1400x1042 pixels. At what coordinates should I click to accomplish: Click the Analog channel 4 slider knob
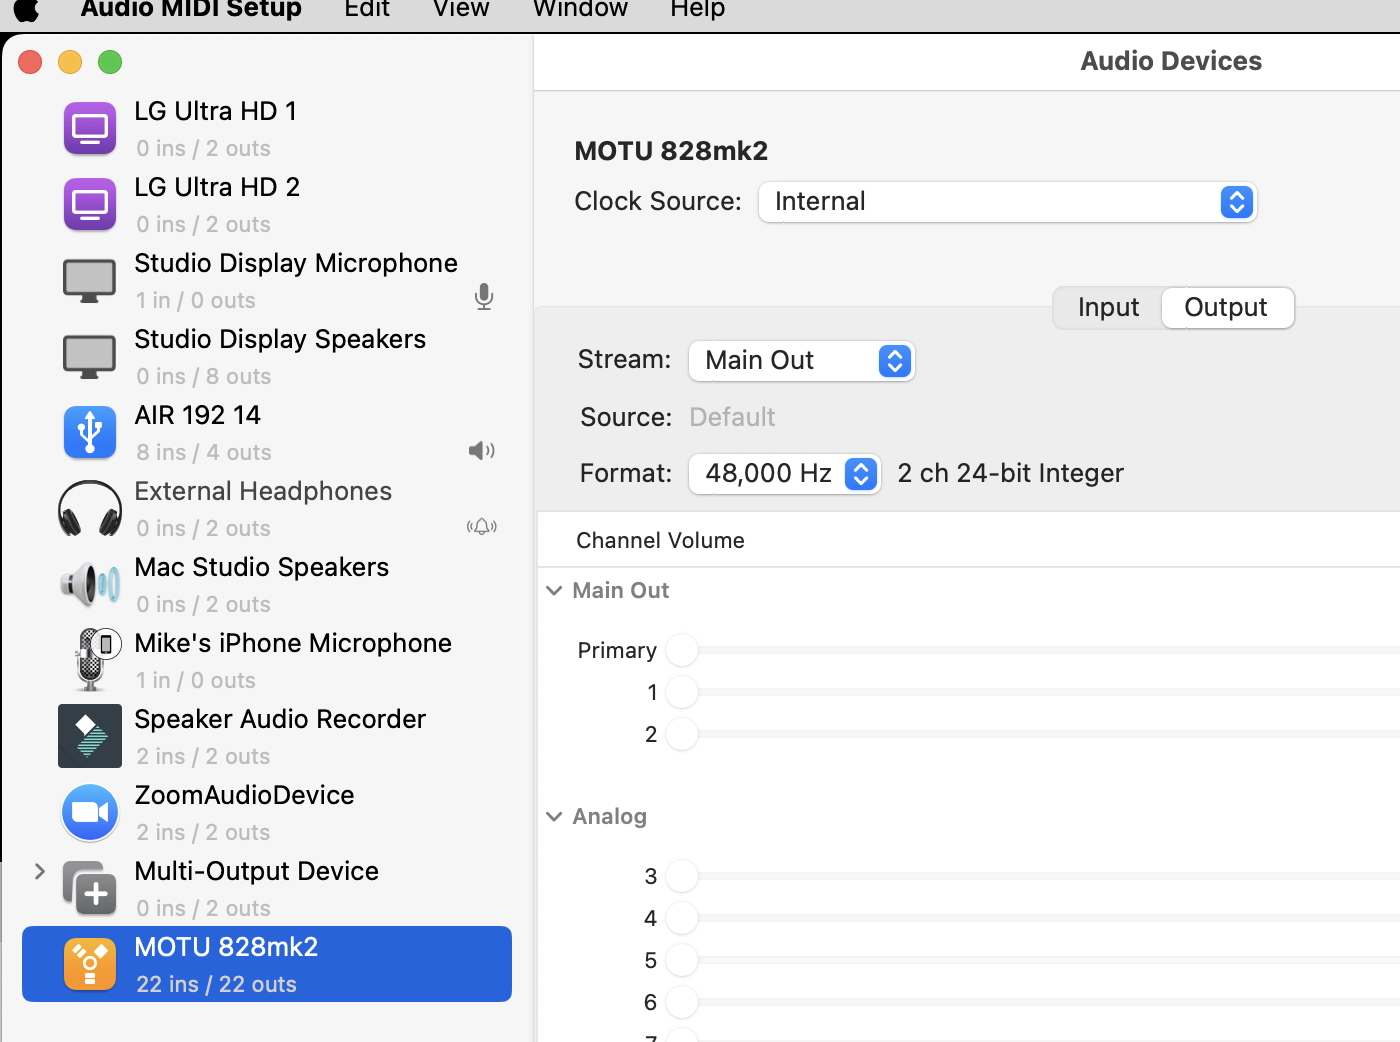pos(682,918)
